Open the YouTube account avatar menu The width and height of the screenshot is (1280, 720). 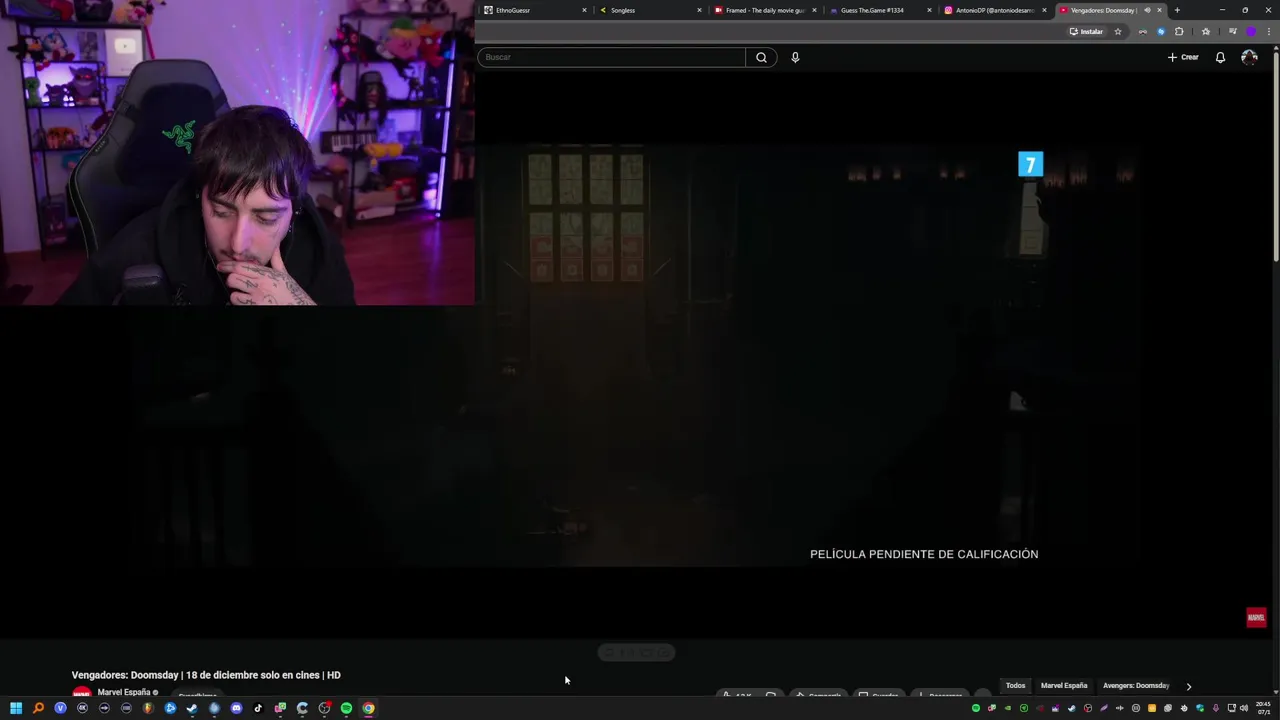tap(1249, 57)
